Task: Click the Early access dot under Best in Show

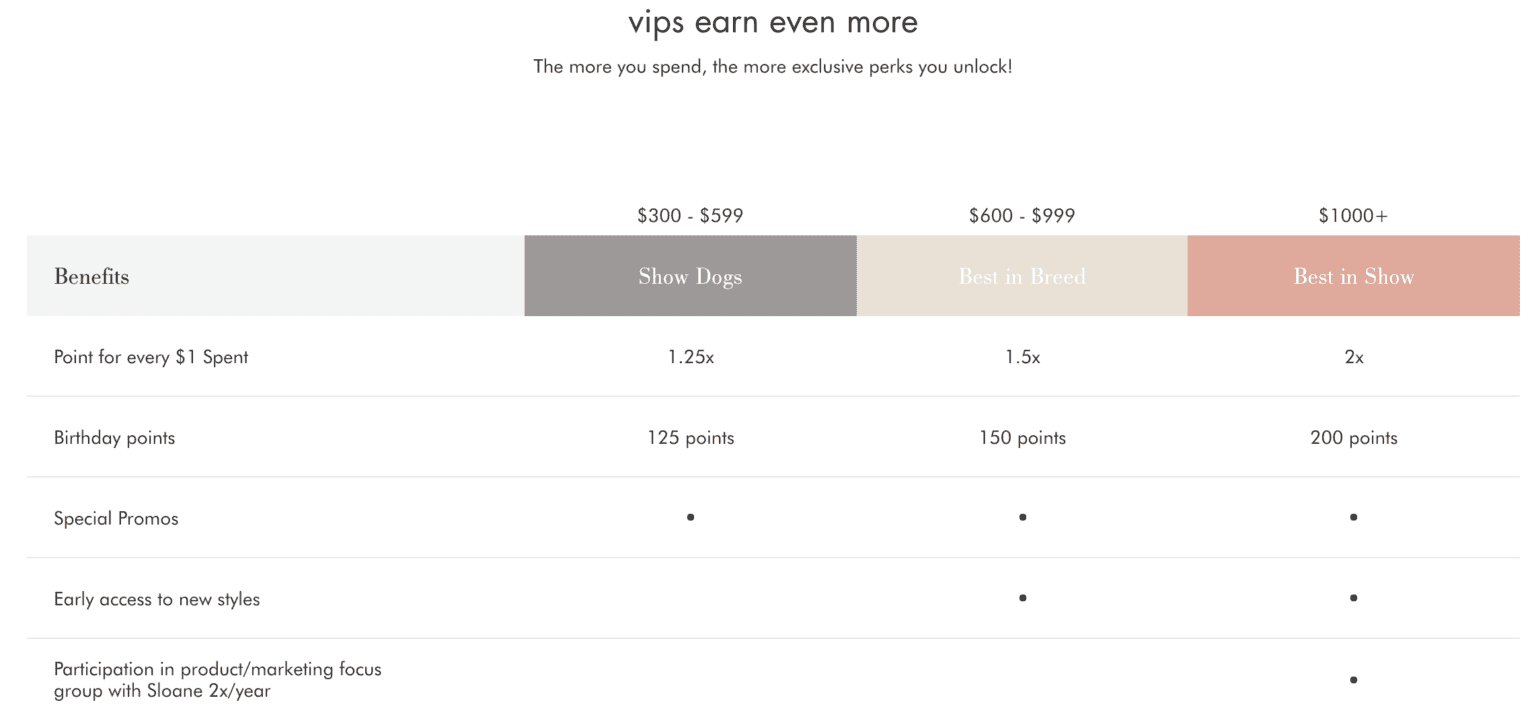Action: point(1353,598)
